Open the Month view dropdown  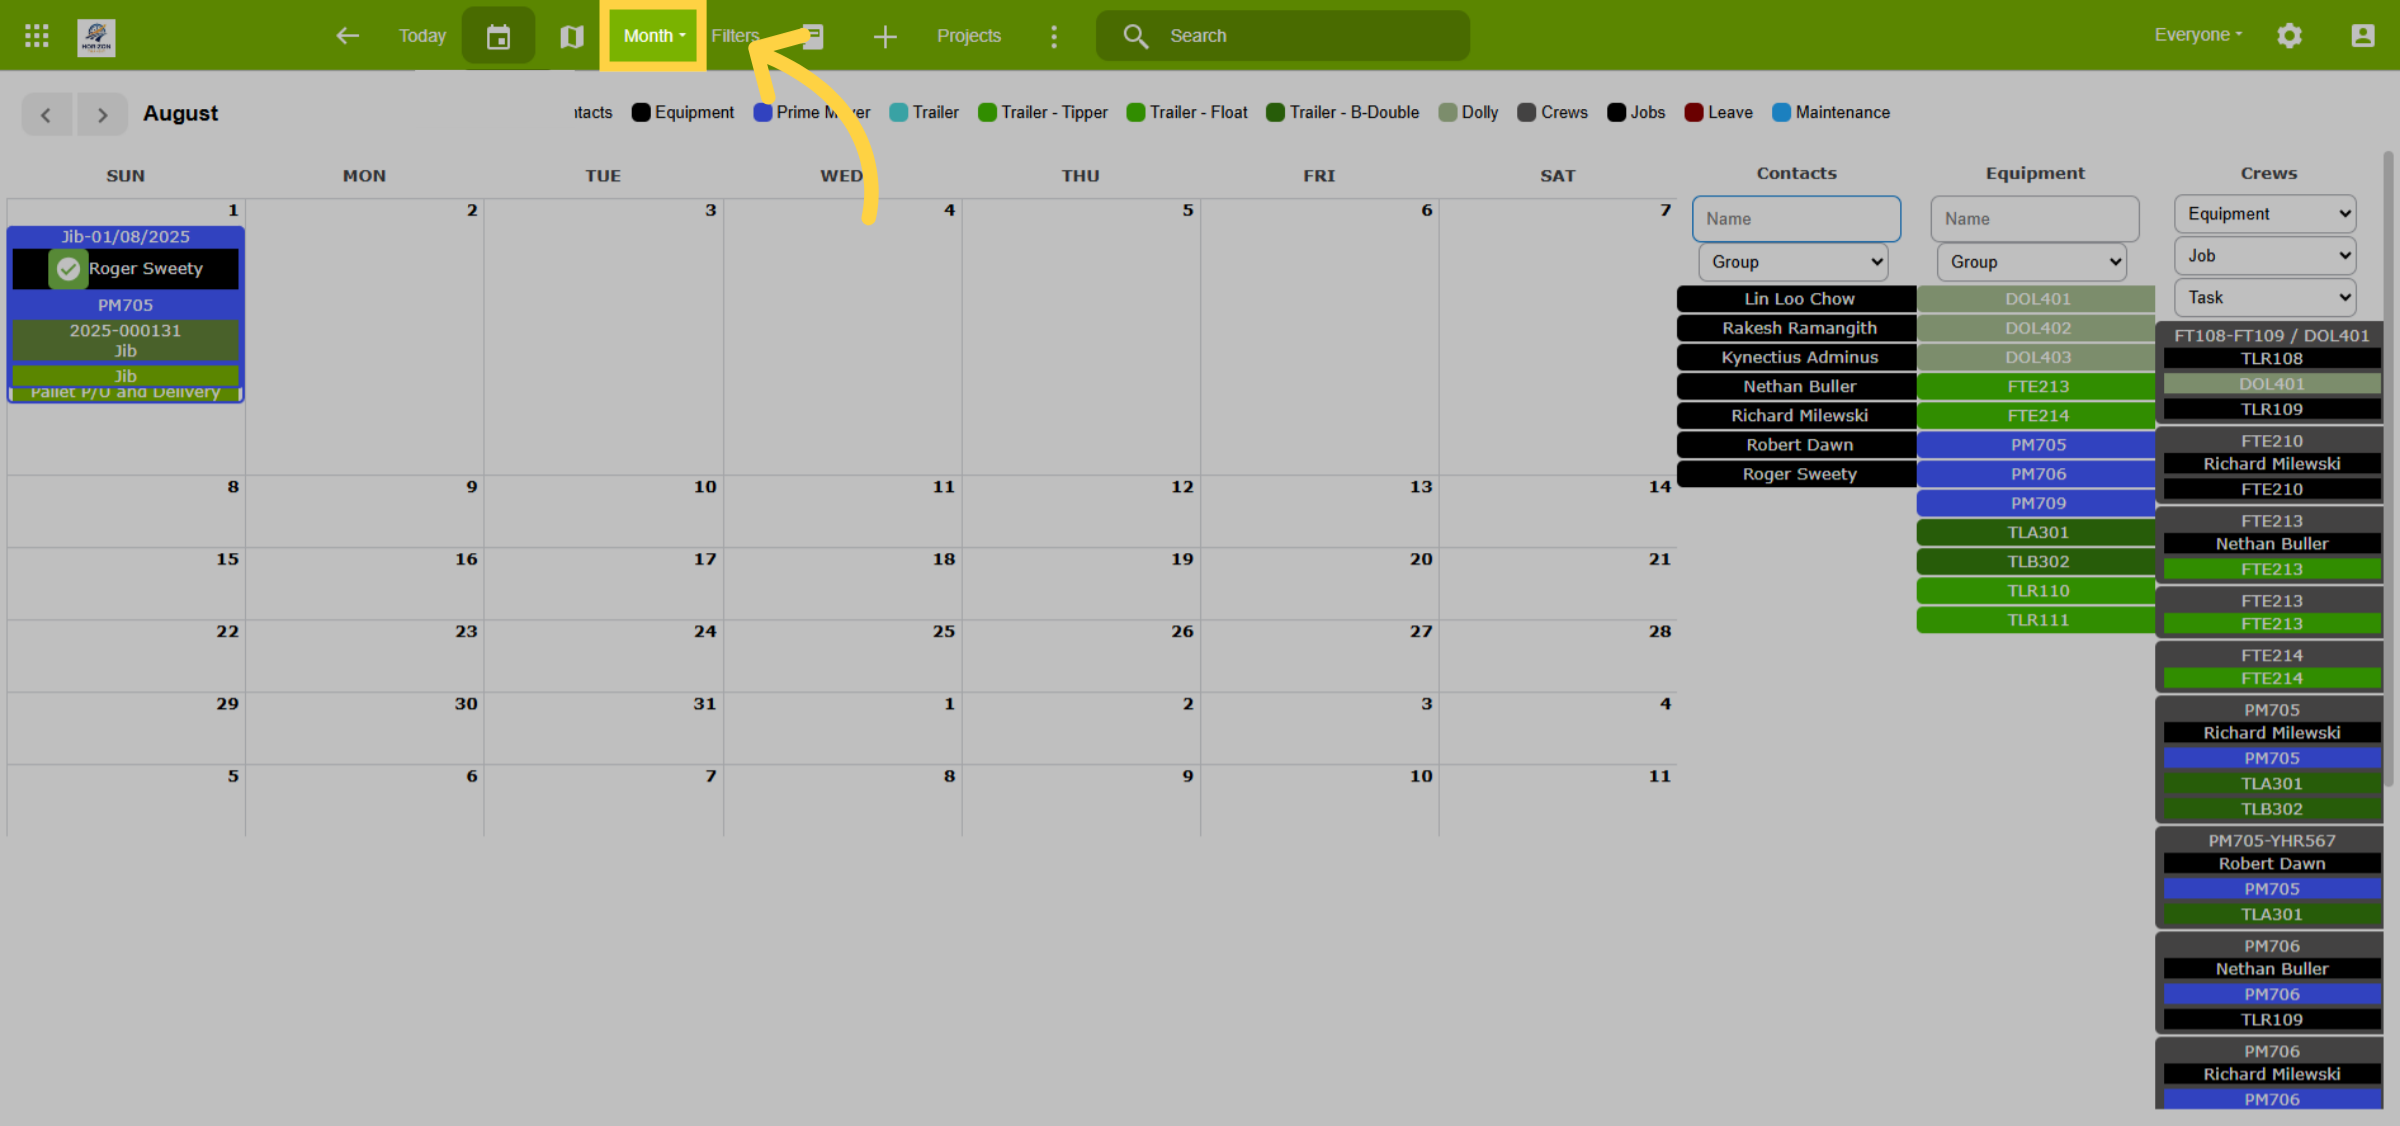pyautogui.click(x=653, y=36)
